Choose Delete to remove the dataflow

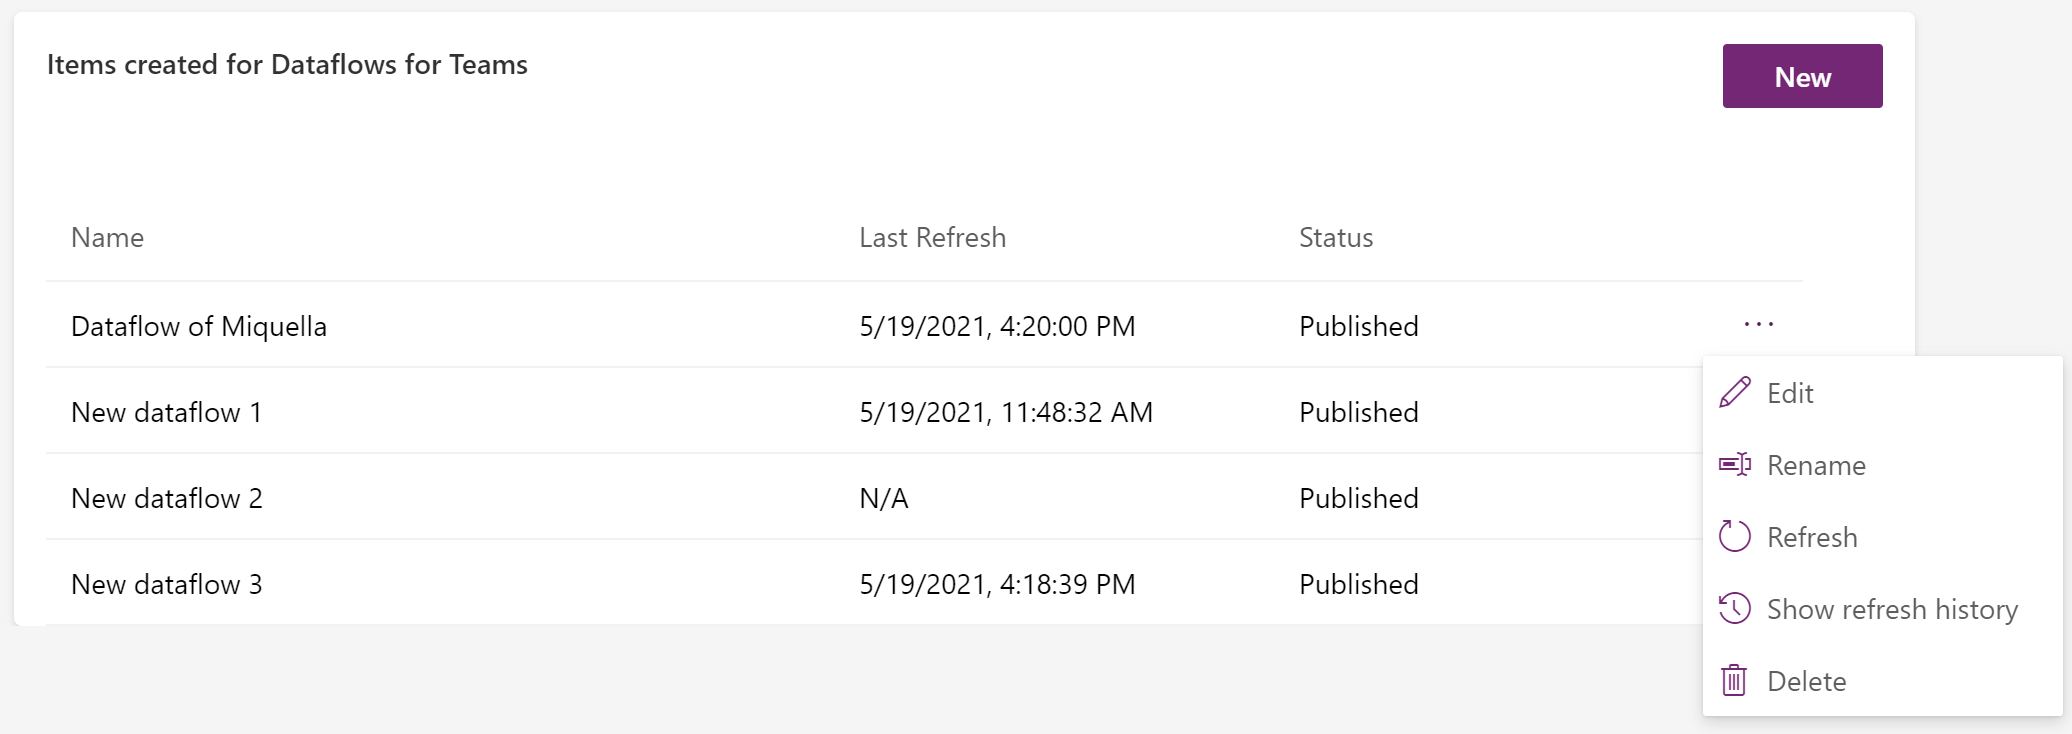coord(1807,680)
